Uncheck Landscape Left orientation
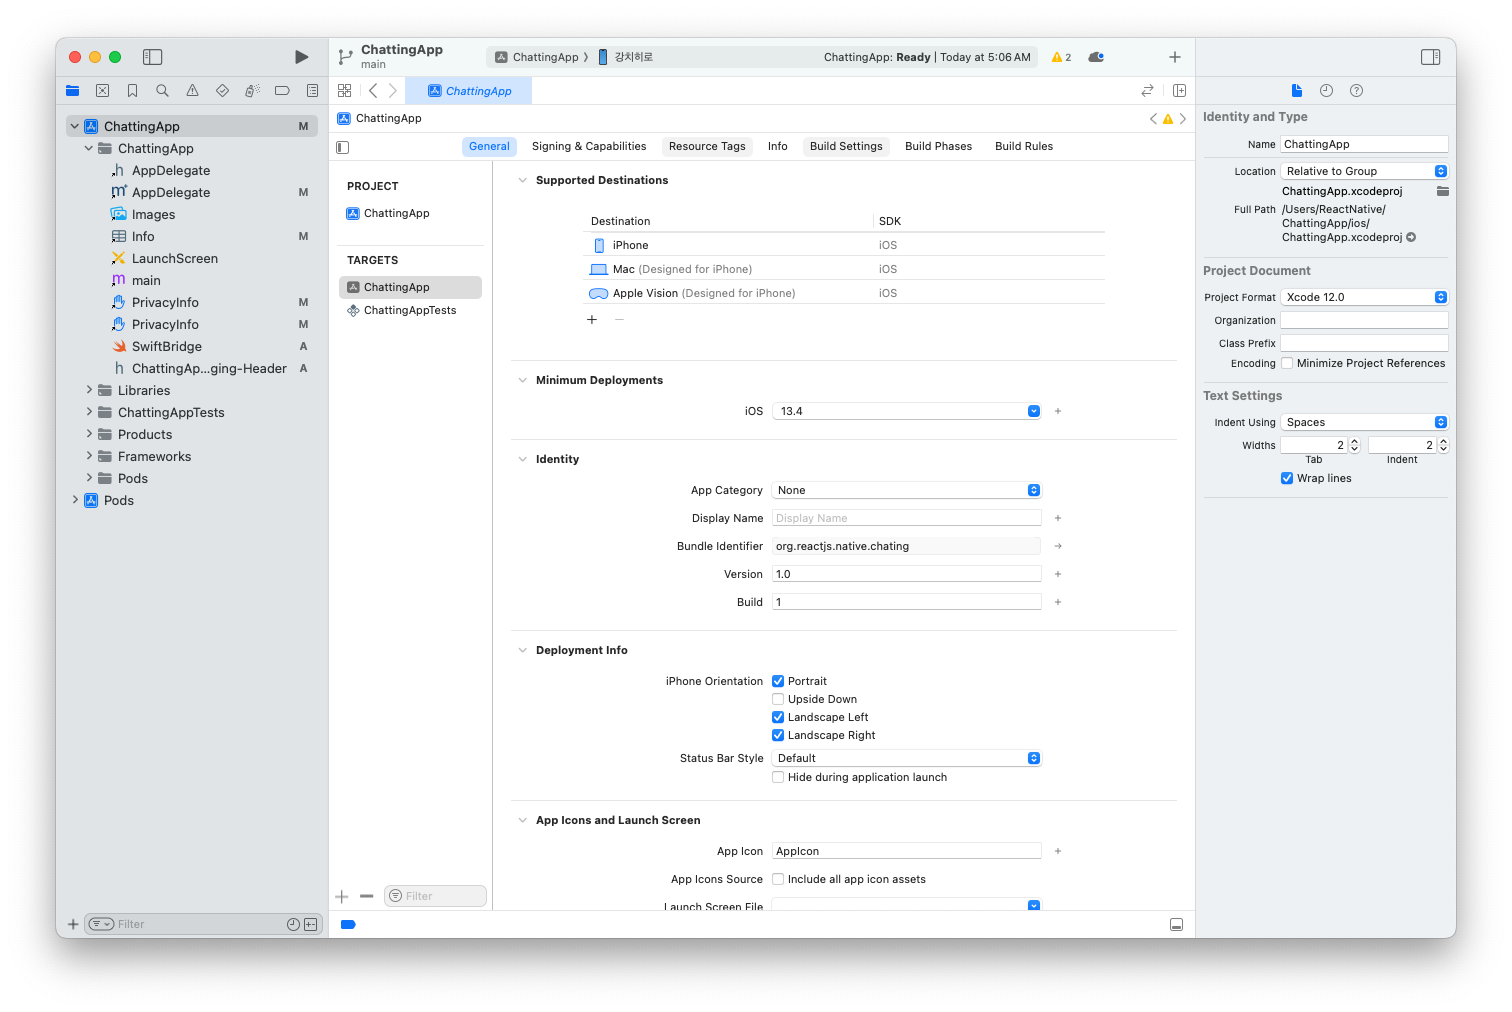 click(x=778, y=717)
